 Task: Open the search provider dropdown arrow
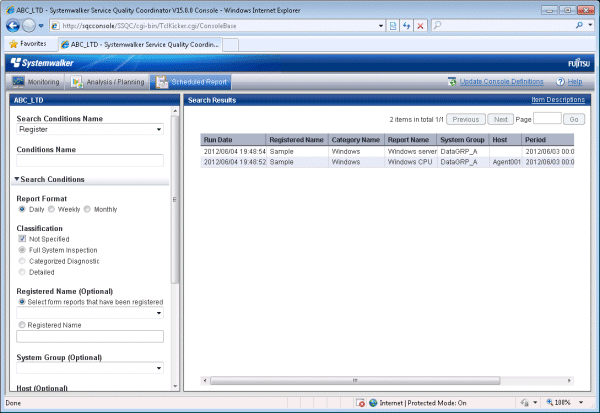point(590,25)
